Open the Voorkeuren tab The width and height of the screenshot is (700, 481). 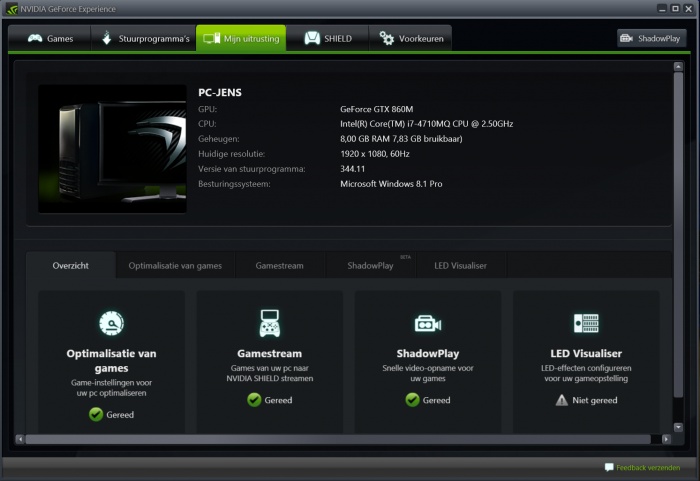coord(410,38)
